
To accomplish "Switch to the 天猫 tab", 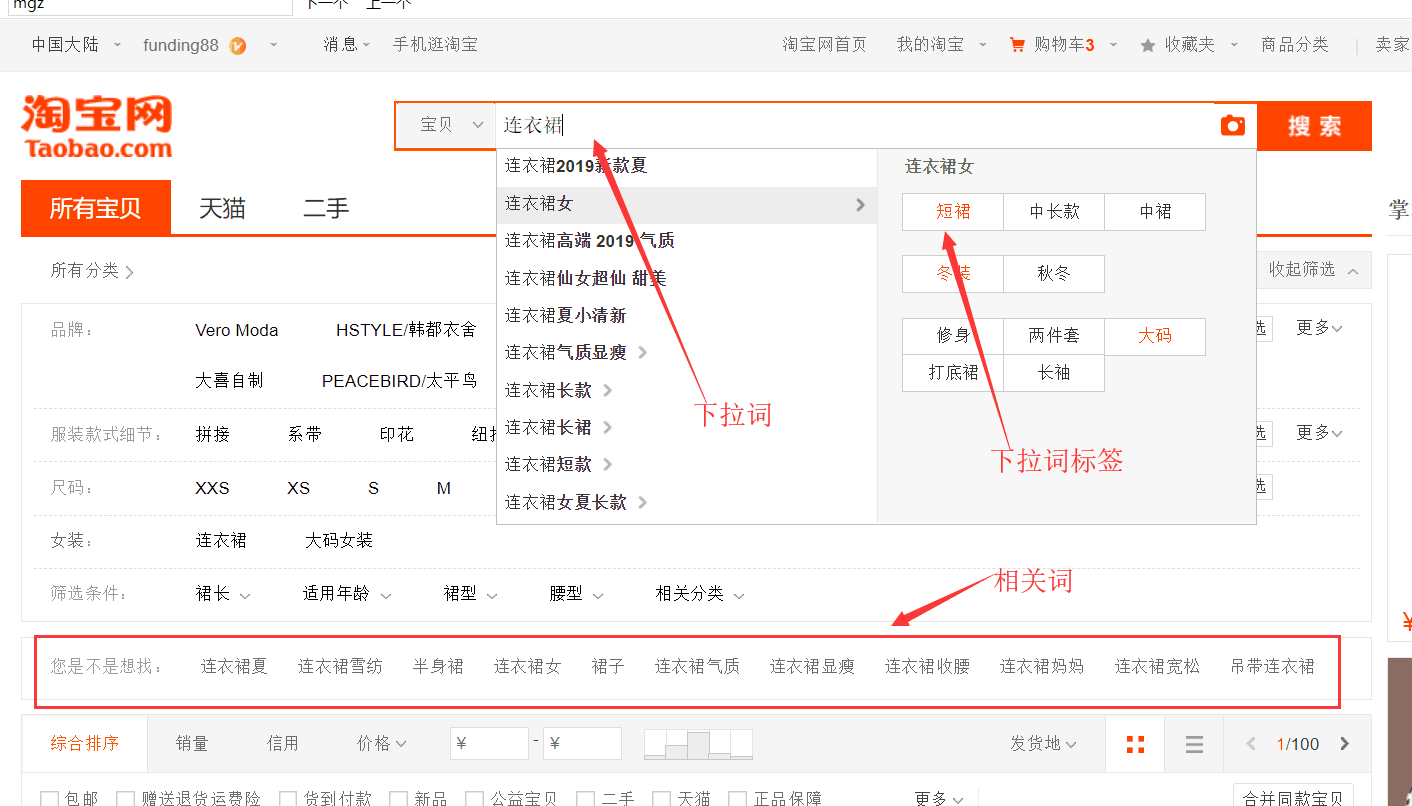I will point(222,208).
